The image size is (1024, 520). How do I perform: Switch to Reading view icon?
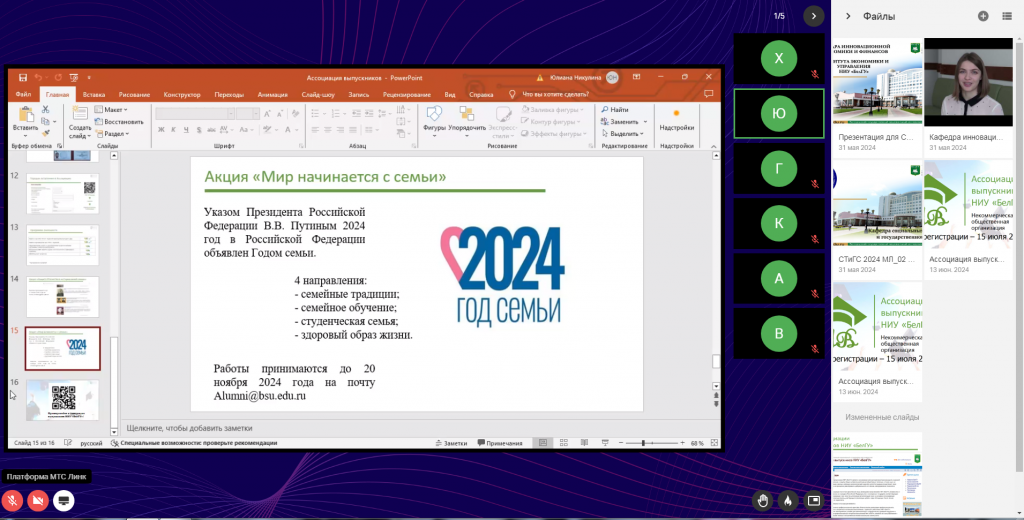click(x=584, y=443)
